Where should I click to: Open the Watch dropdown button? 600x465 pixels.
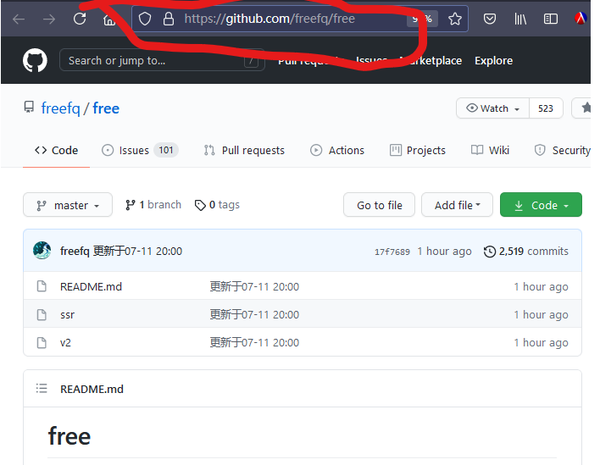coord(492,108)
